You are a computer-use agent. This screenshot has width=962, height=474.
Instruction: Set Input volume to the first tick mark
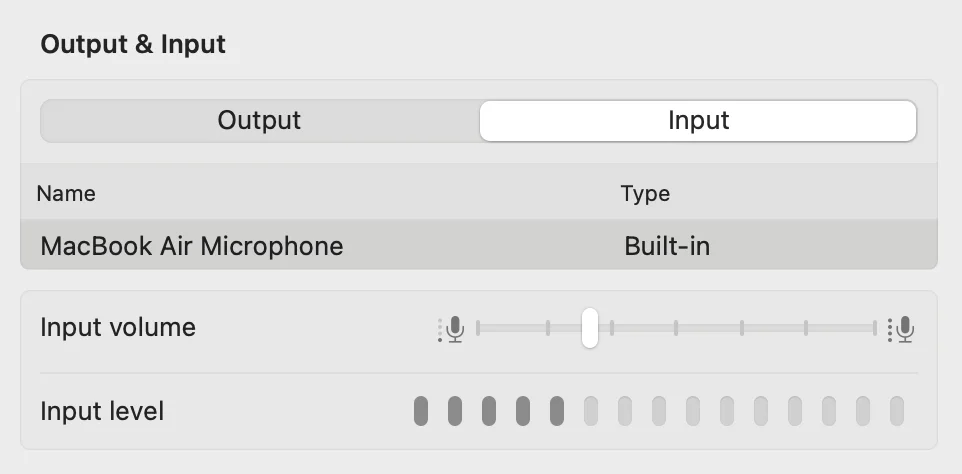coord(478,328)
